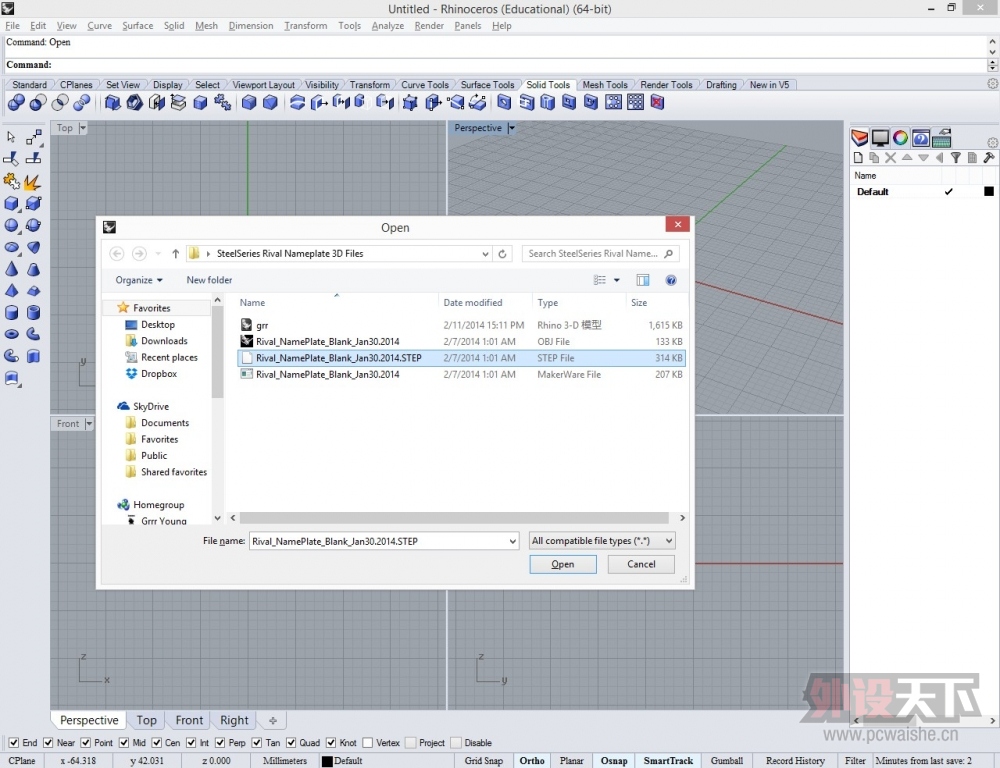1000x768 pixels.
Task: Toggle the Perp osnap checkbox
Action: (x=220, y=742)
